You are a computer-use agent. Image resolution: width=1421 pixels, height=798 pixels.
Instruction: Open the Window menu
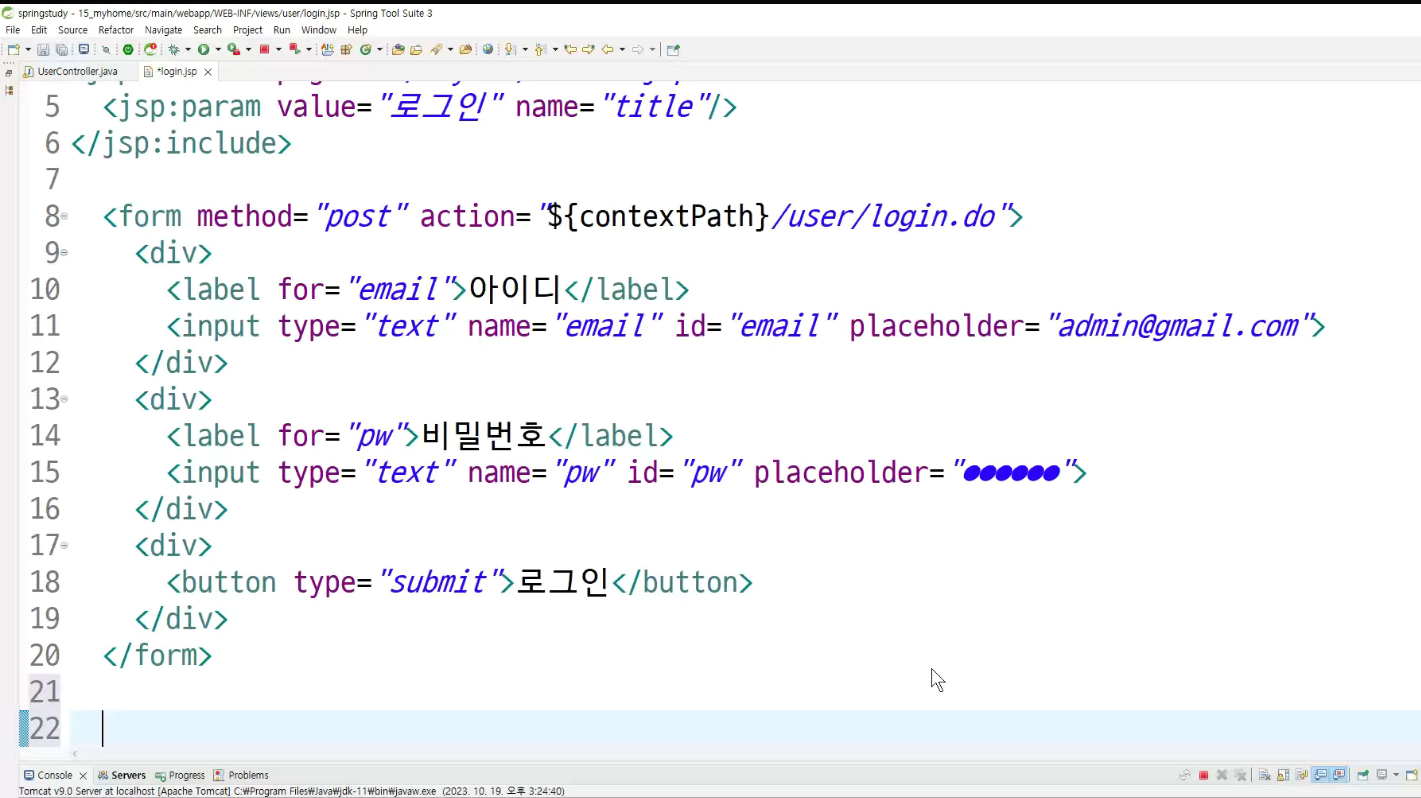pos(319,30)
